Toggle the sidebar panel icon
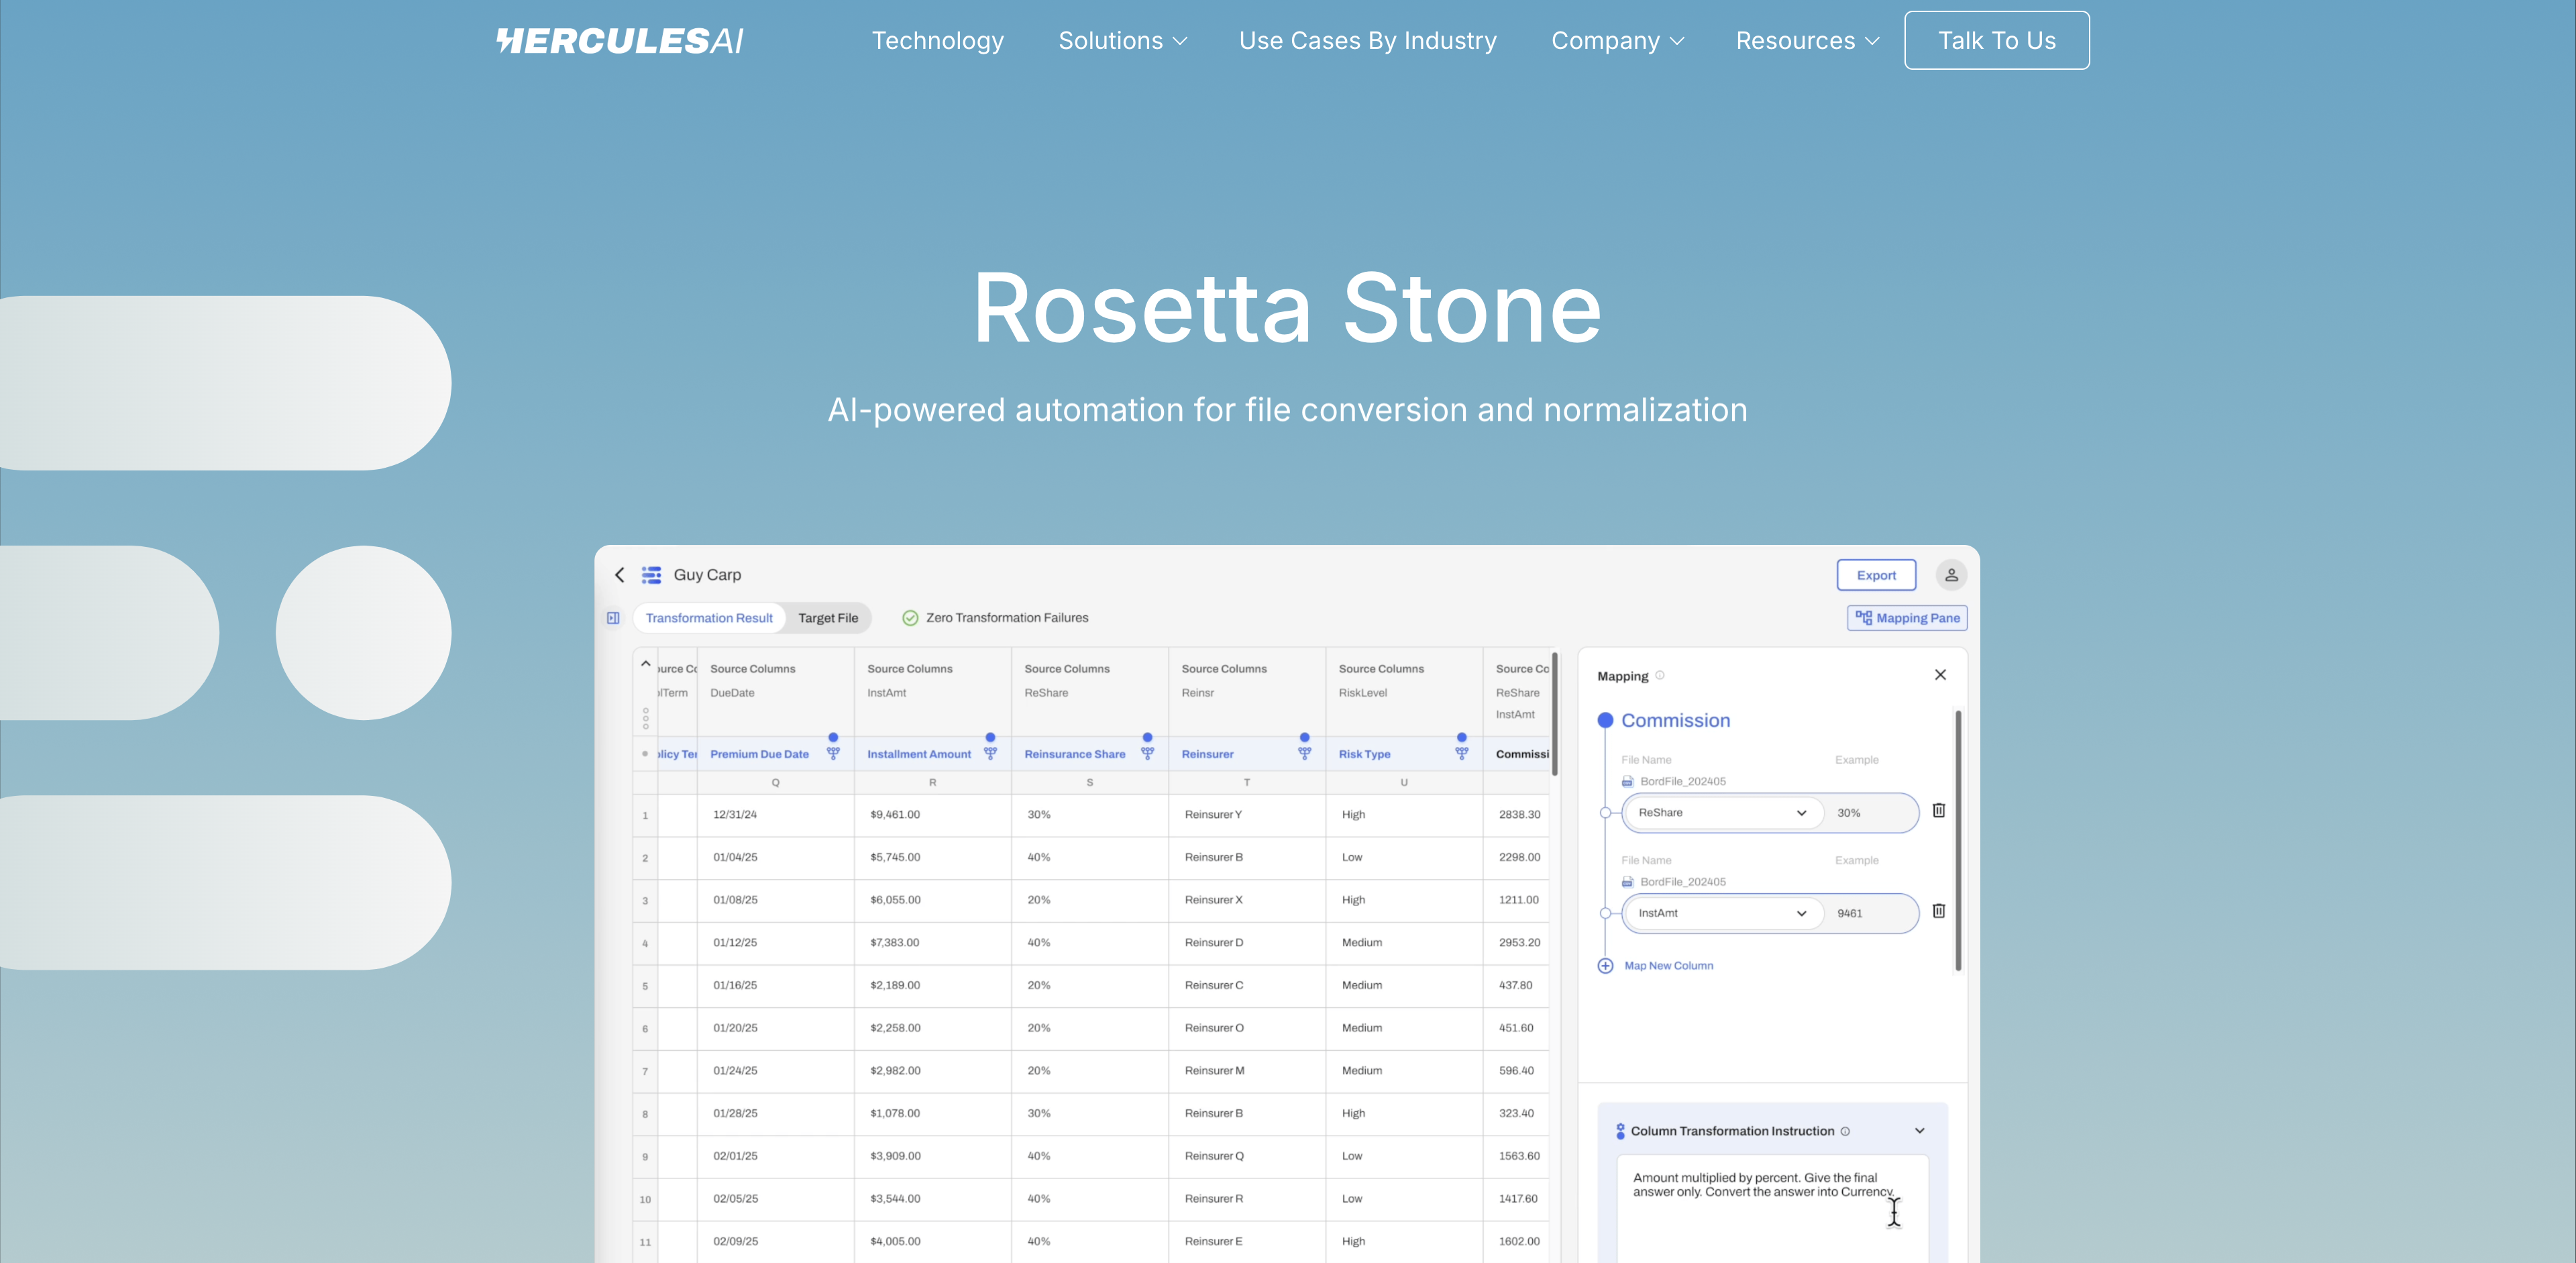The width and height of the screenshot is (2576, 1263). [x=613, y=618]
